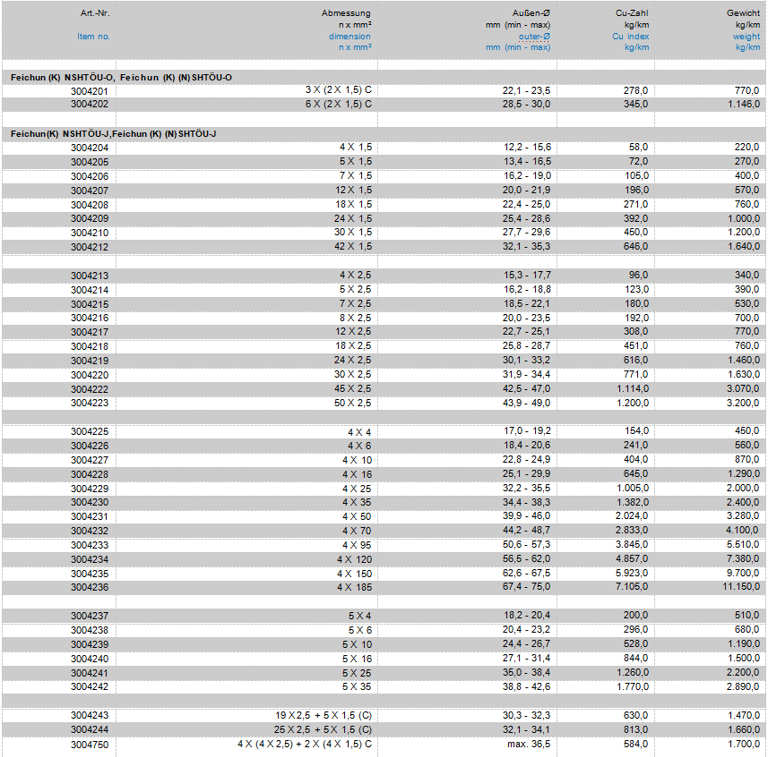
Task: Click outer diameter 22,7 - 25,1
Action: click(x=526, y=331)
